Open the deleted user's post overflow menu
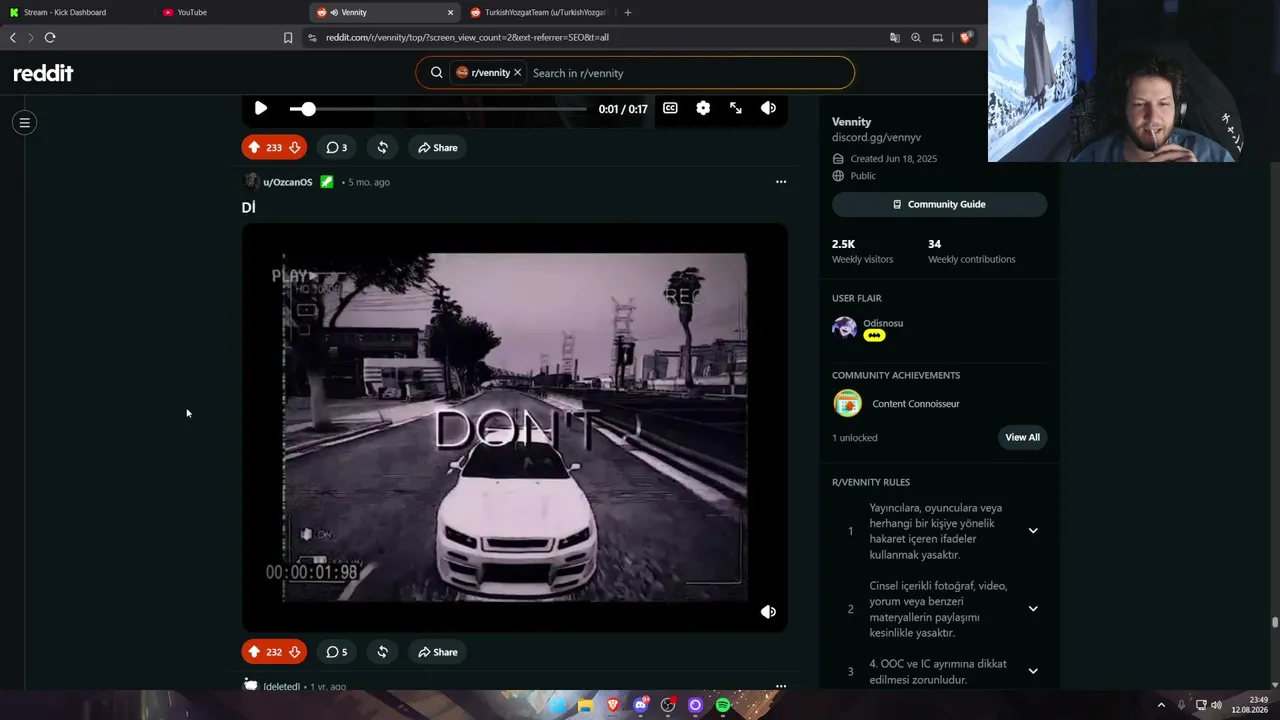Screen dimensions: 1280x720 (x=781, y=686)
